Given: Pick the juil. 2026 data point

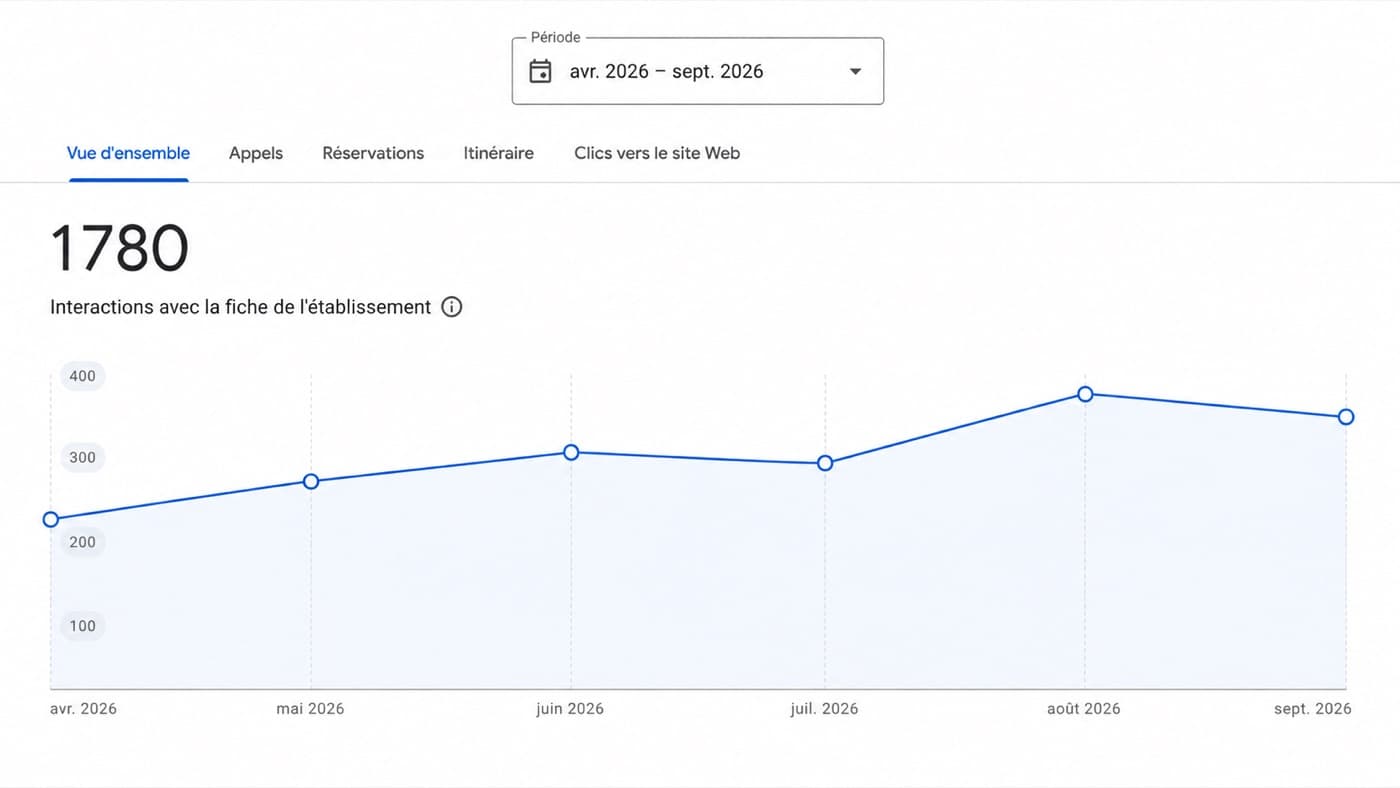Looking at the screenshot, I should pos(825,463).
